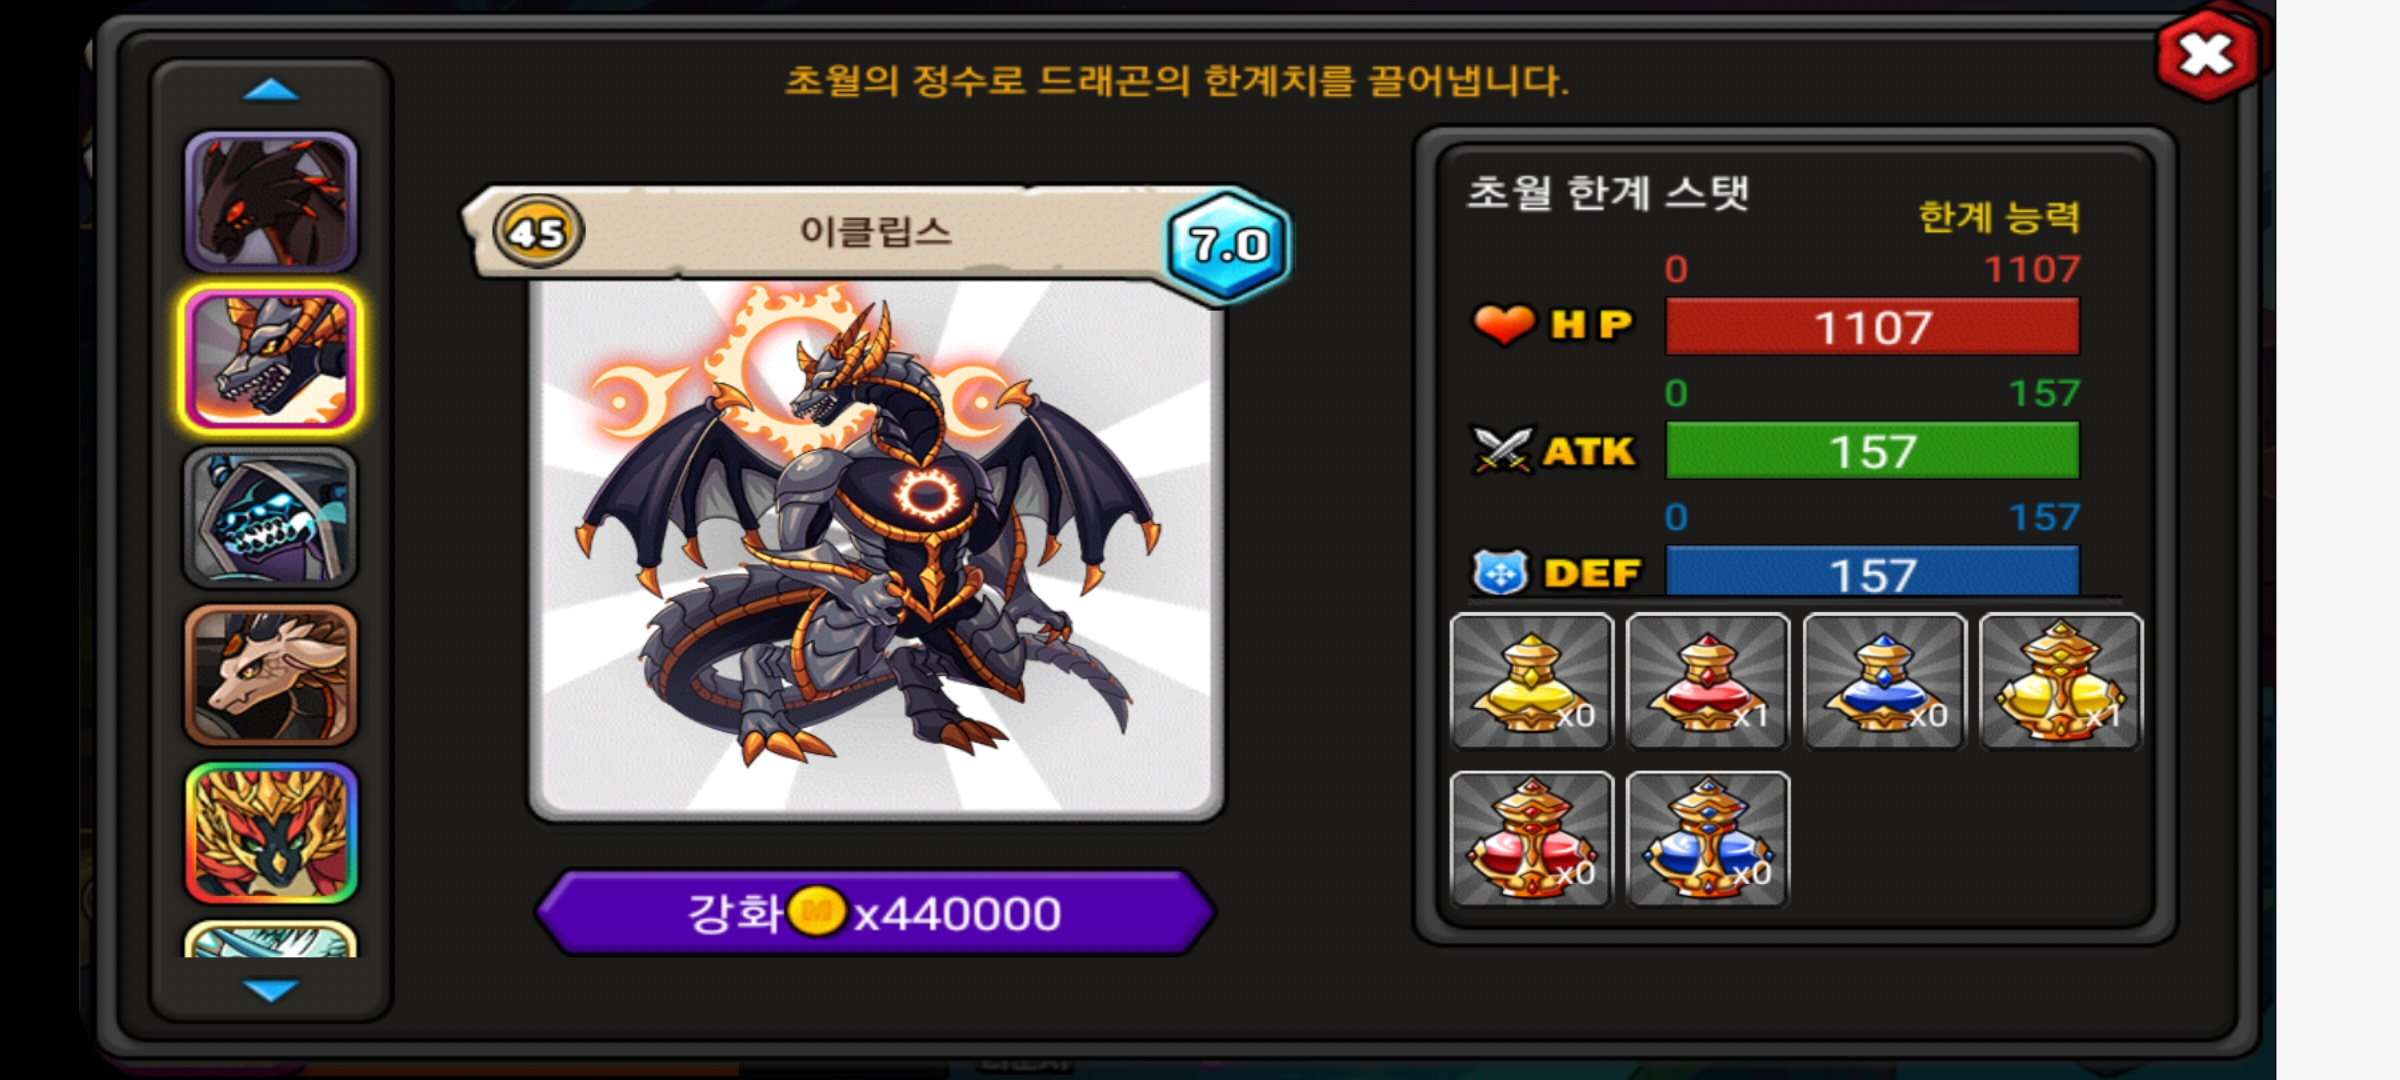Show more dragons with the down arrow
The width and height of the screenshot is (2400, 1080).
[x=271, y=990]
